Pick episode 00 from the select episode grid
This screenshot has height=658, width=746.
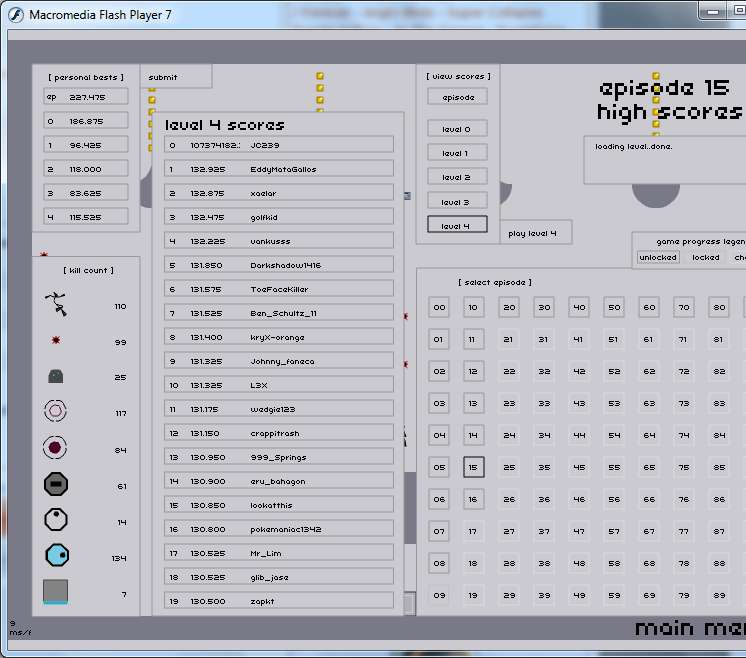(439, 308)
